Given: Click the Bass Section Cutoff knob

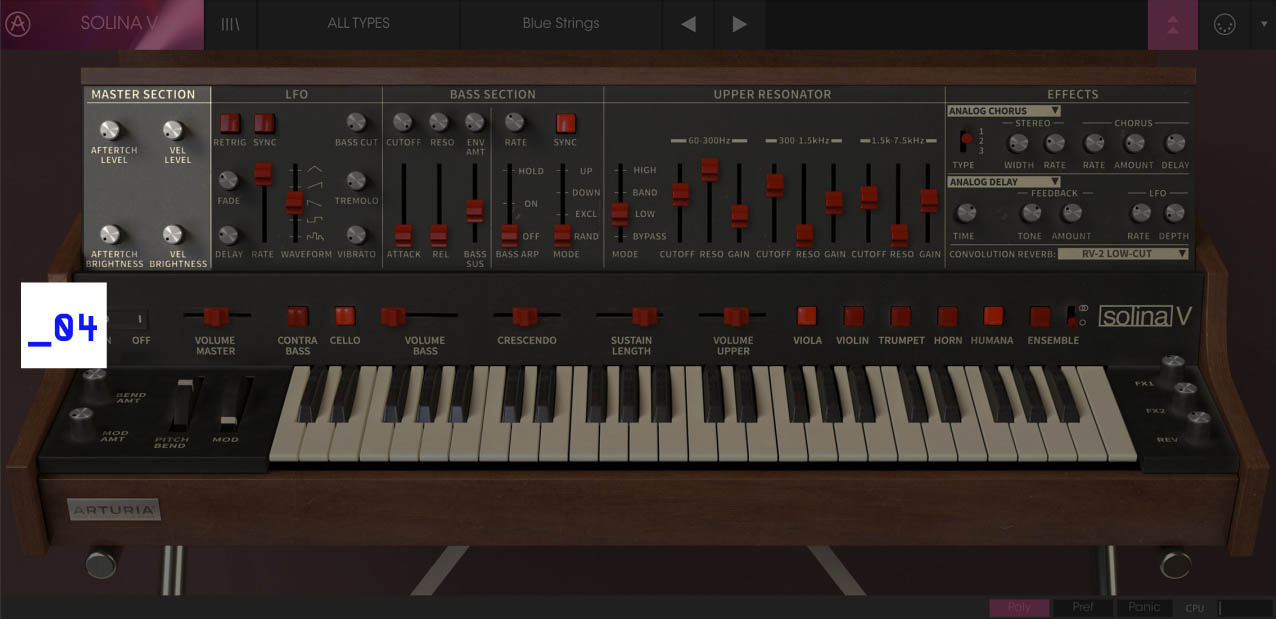Looking at the screenshot, I should pos(403,122).
